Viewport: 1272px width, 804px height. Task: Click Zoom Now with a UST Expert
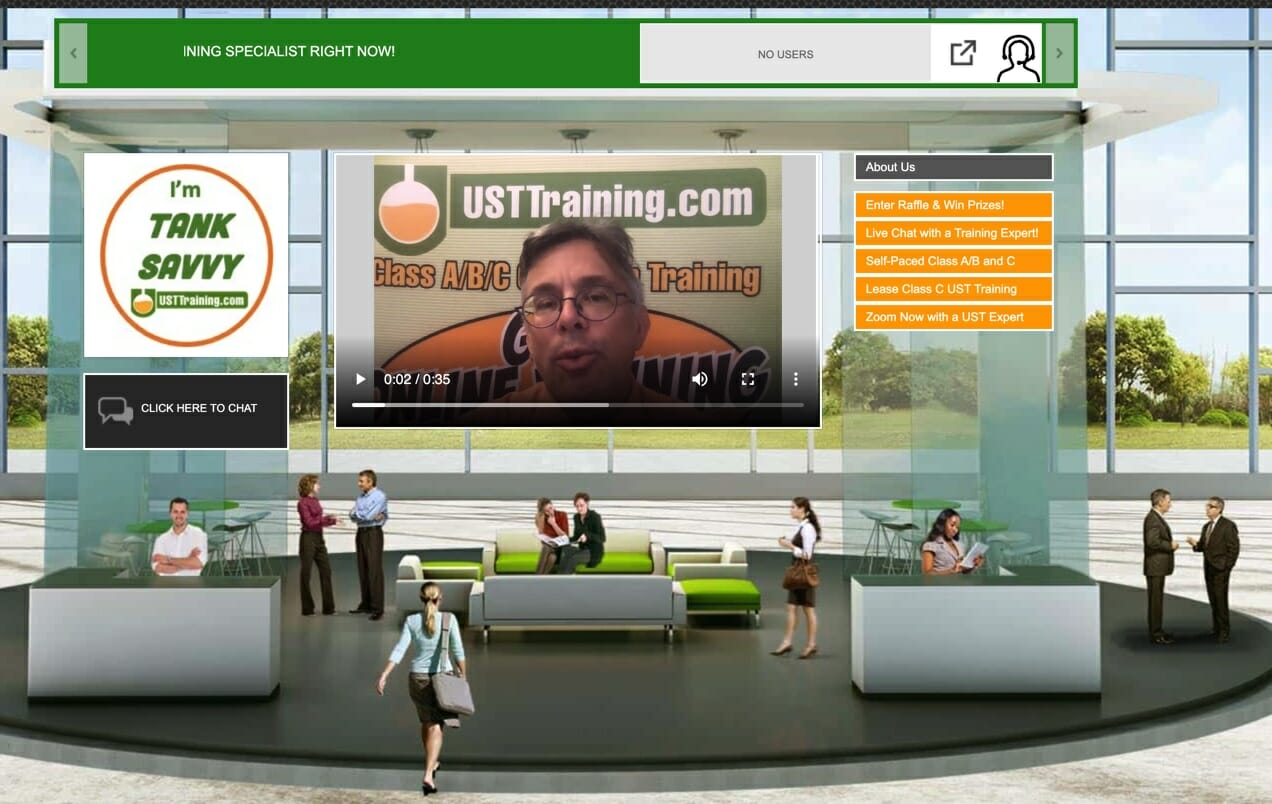point(953,316)
